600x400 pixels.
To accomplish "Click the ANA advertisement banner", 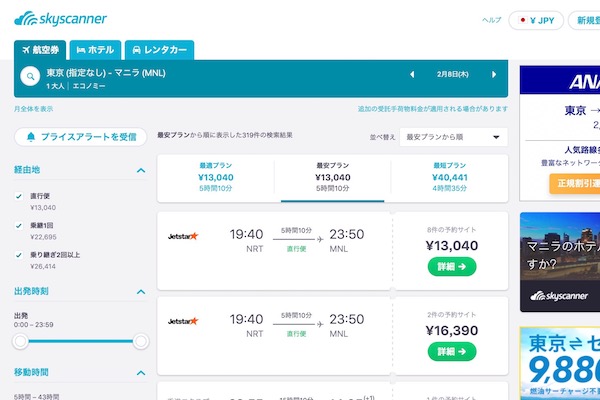I will tap(560, 133).
